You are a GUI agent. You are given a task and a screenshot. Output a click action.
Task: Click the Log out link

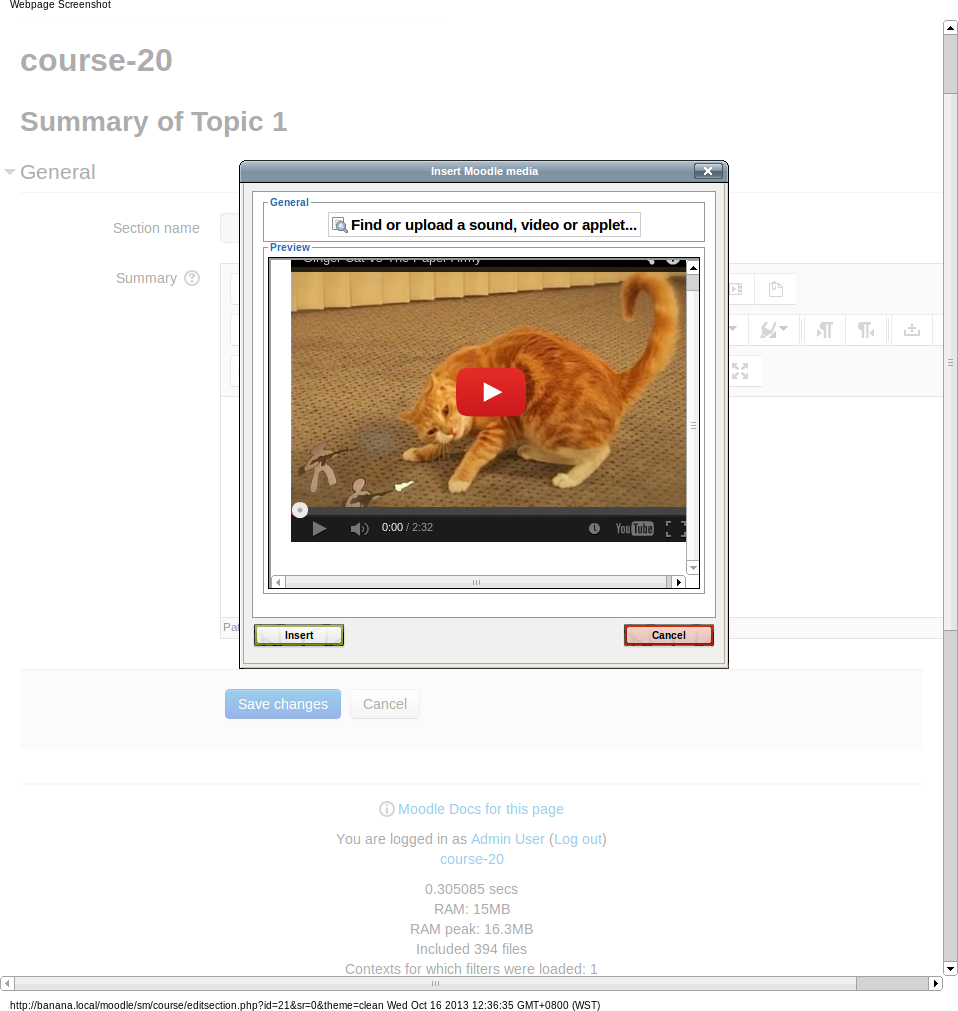point(578,839)
